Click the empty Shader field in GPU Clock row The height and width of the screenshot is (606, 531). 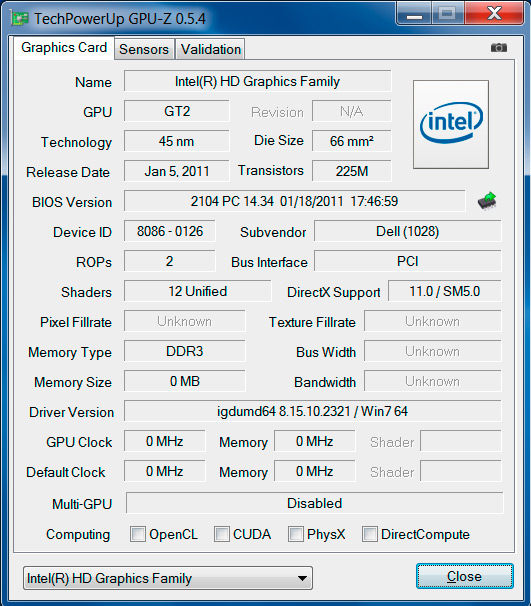coord(461,441)
